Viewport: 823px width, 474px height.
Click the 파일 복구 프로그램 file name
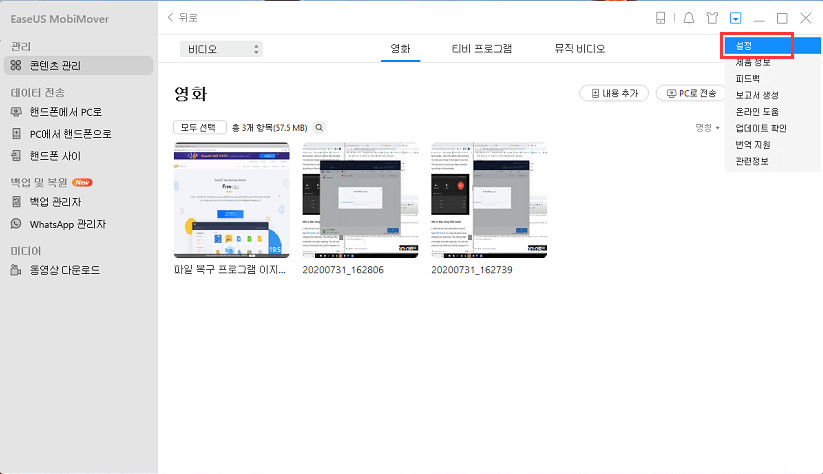click(230, 270)
